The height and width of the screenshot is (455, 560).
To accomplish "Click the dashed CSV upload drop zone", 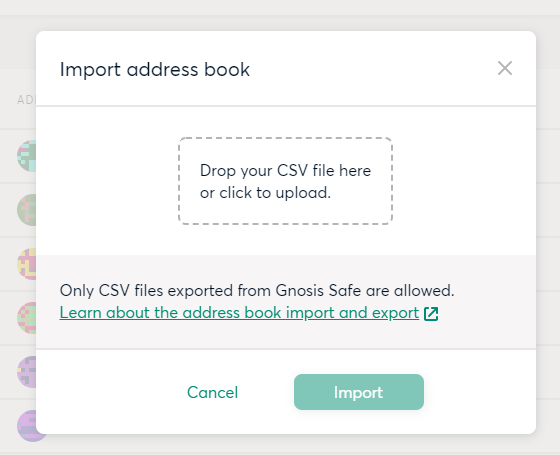I will (x=285, y=181).
